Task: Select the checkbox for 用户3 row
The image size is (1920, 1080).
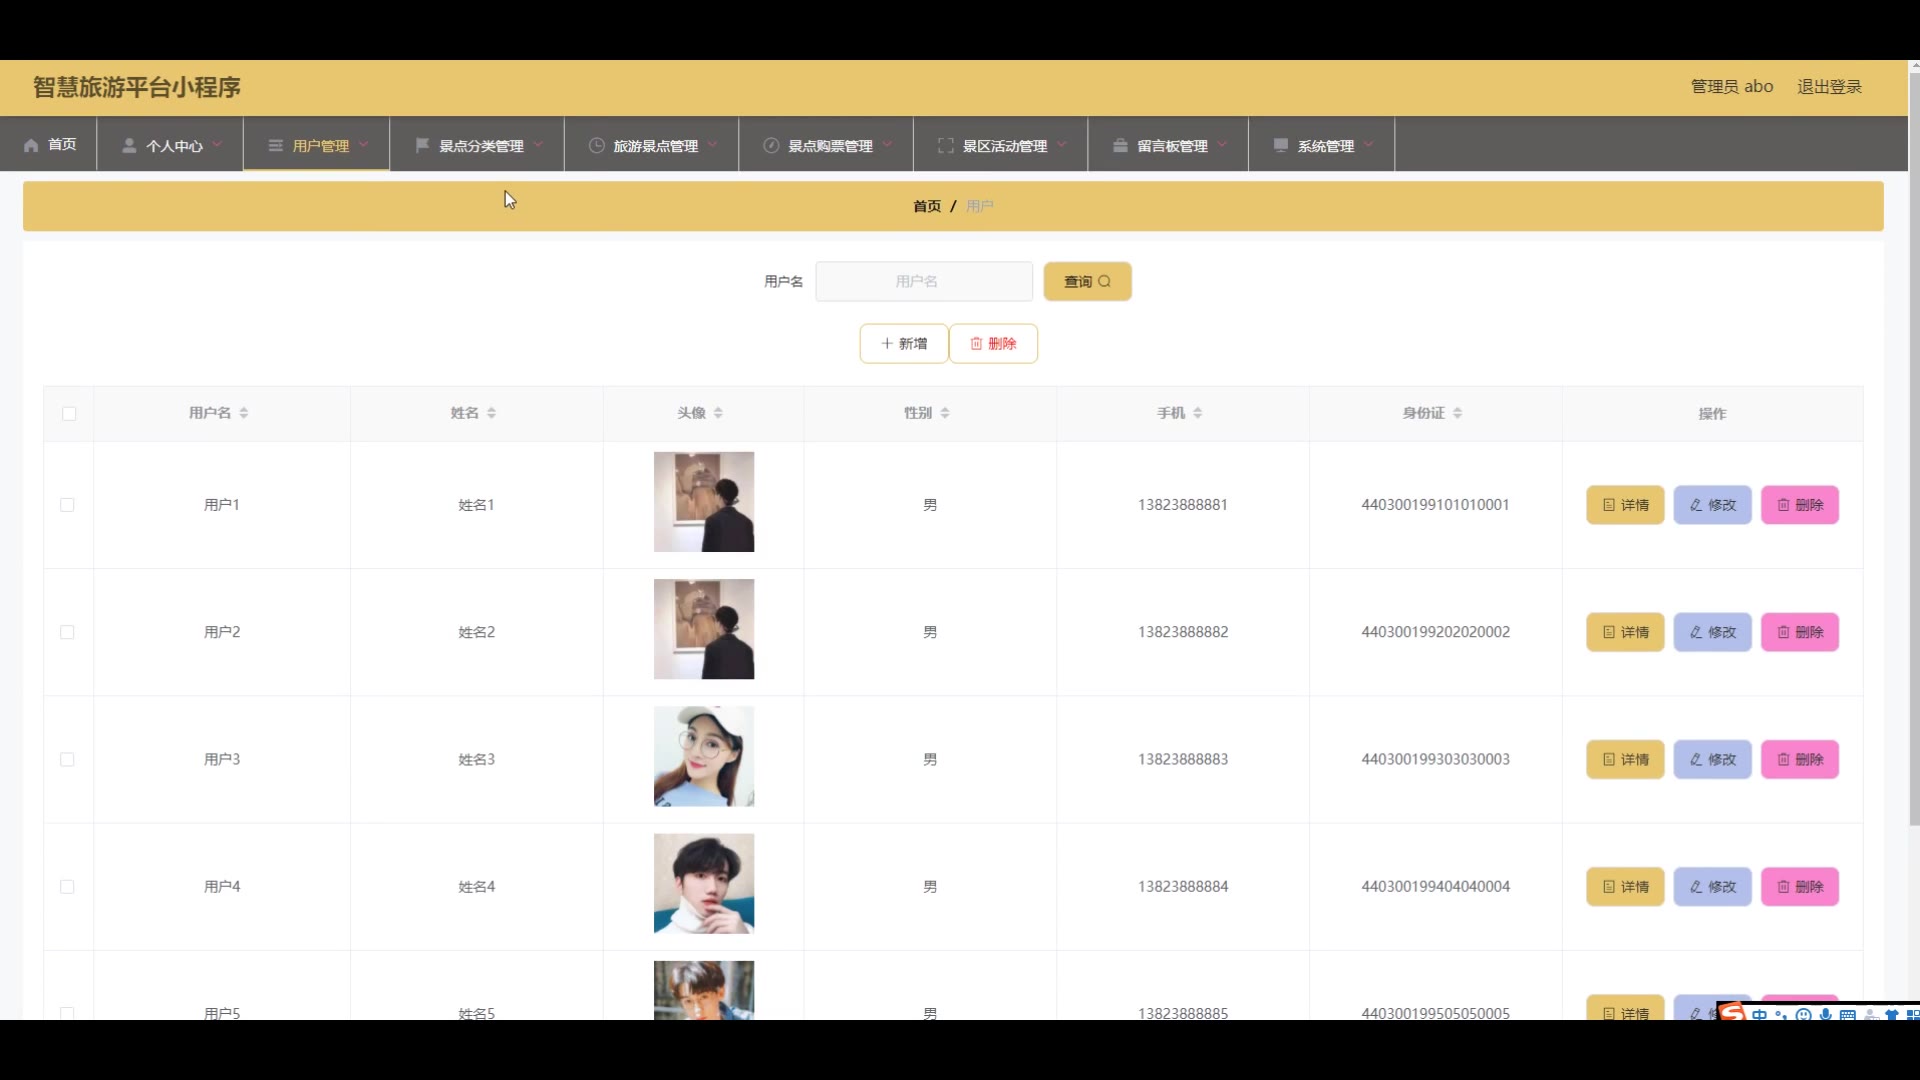Action: (x=67, y=760)
